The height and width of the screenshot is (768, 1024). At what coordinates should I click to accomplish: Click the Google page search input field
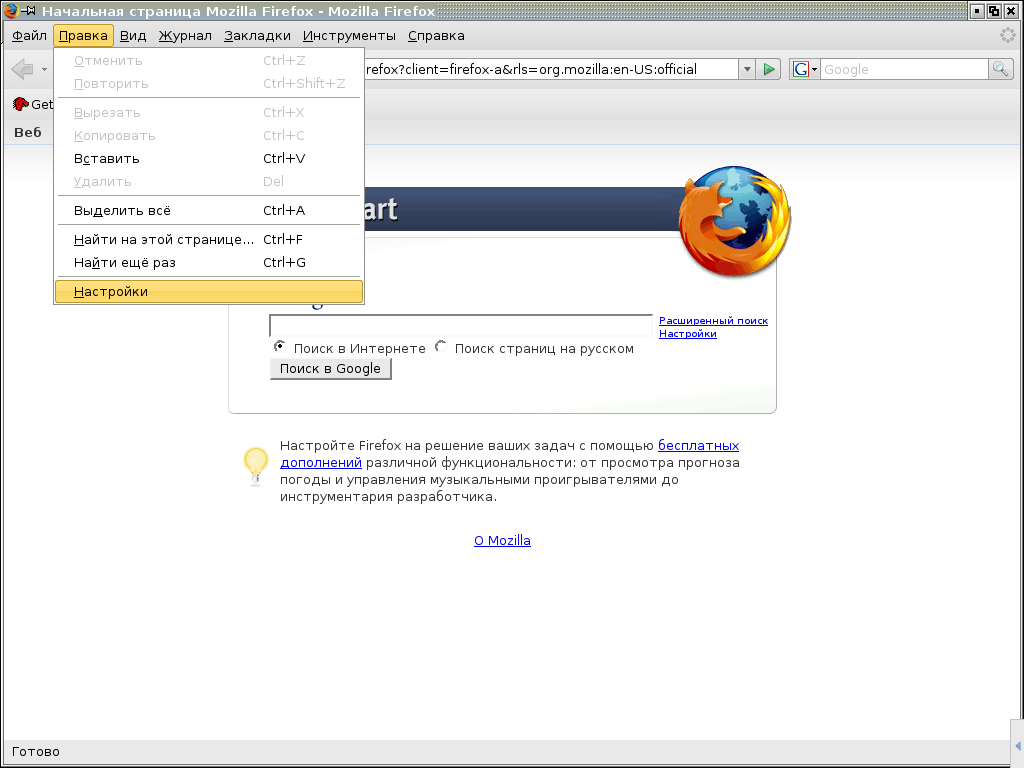(x=461, y=325)
